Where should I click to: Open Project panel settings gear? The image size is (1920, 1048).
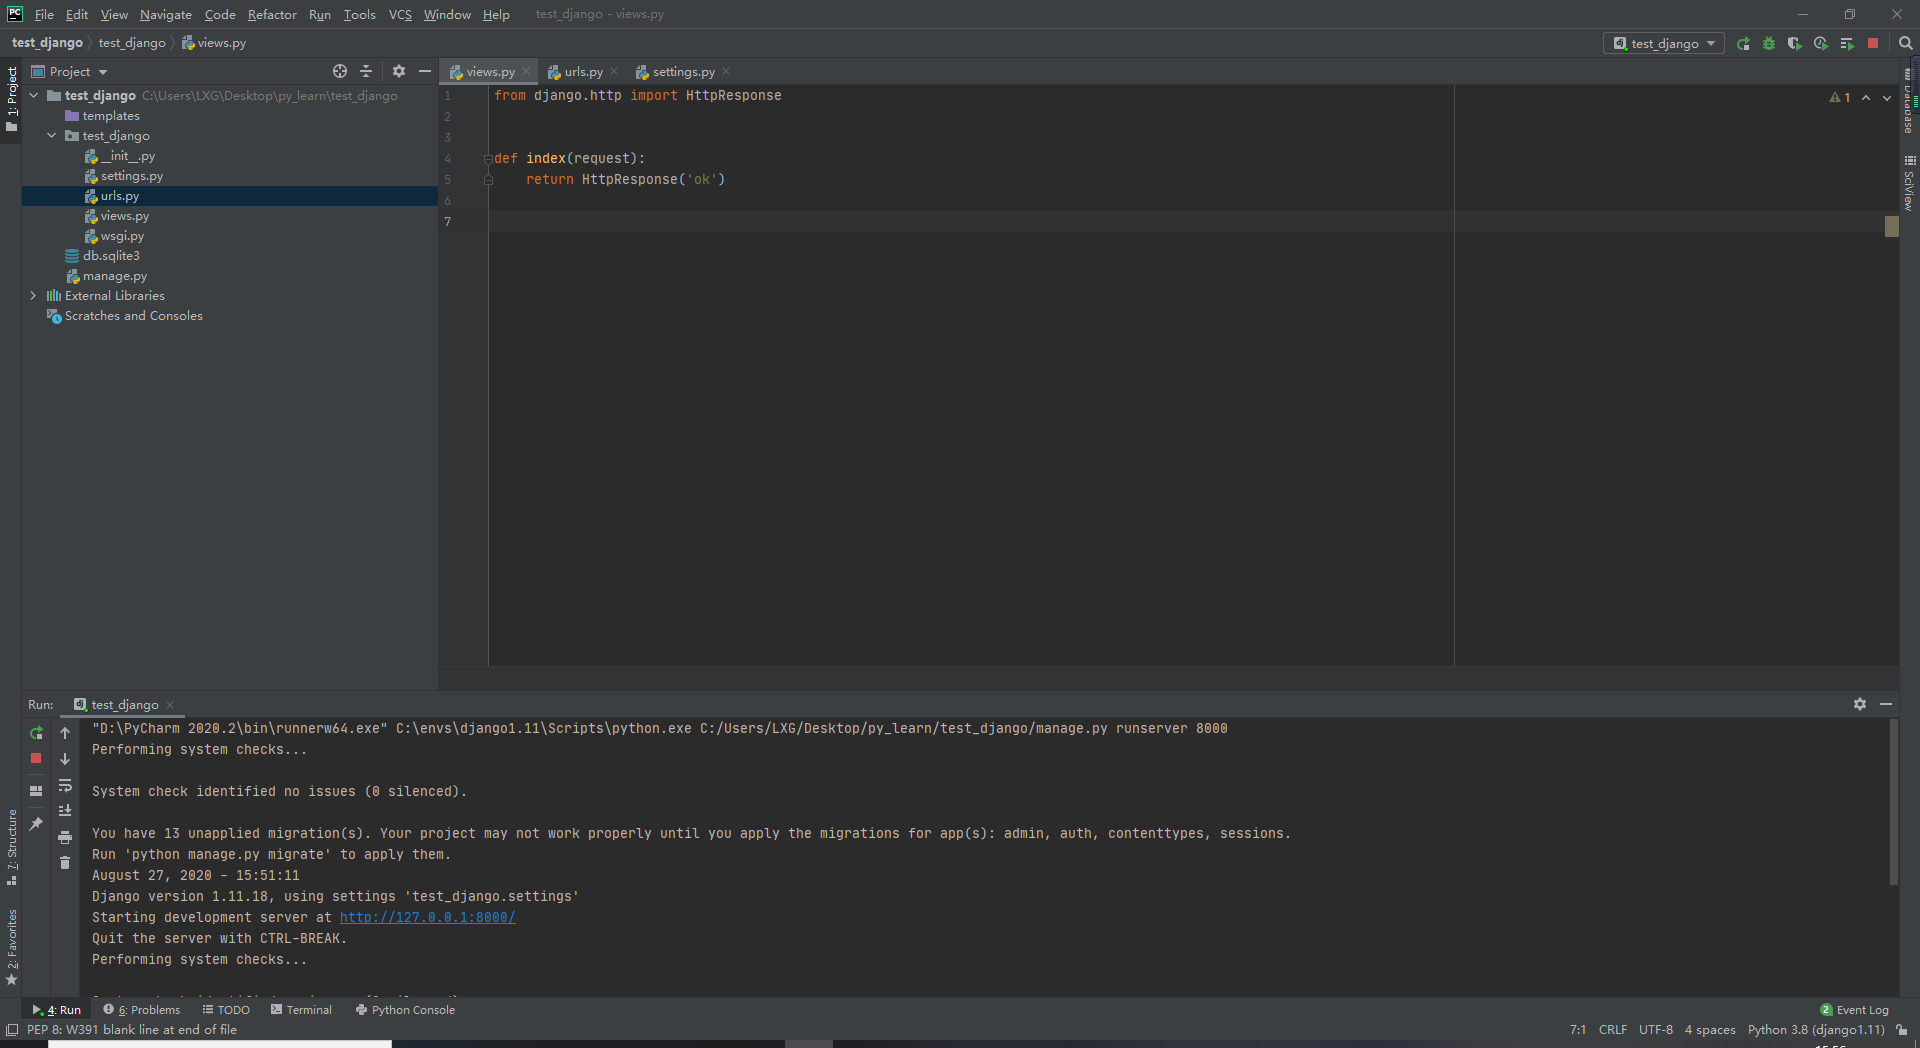(x=399, y=71)
